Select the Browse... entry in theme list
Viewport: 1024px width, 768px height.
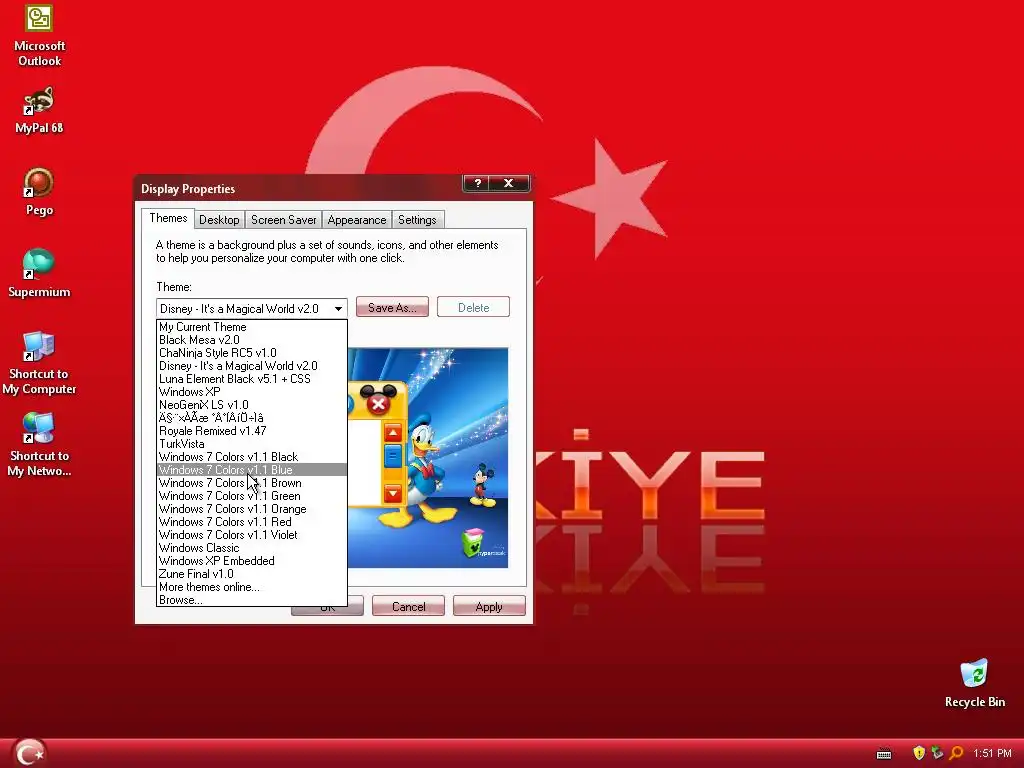251,600
